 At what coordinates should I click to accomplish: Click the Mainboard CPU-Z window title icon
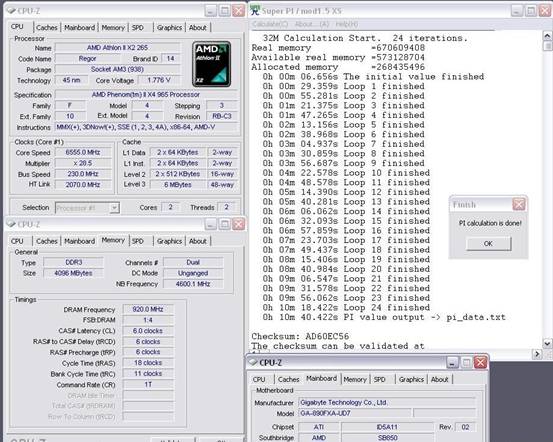coord(253,362)
